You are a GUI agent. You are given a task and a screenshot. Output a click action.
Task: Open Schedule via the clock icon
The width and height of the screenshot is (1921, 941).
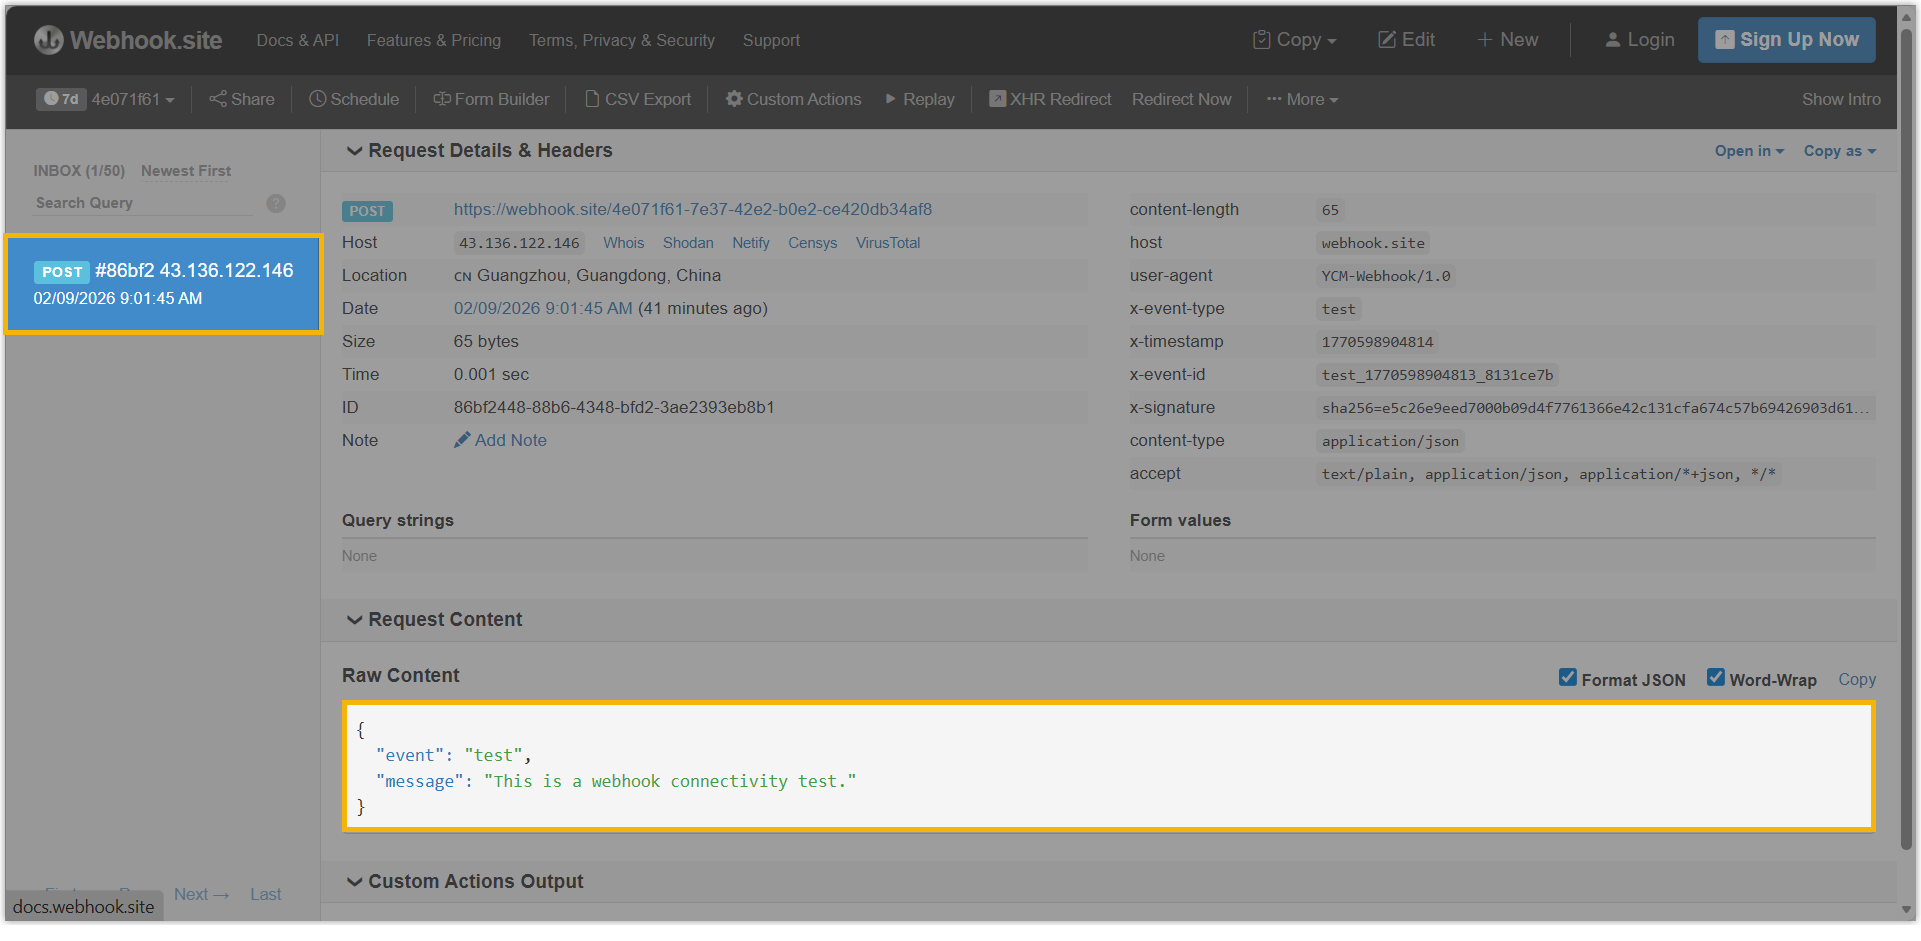tap(318, 99)
